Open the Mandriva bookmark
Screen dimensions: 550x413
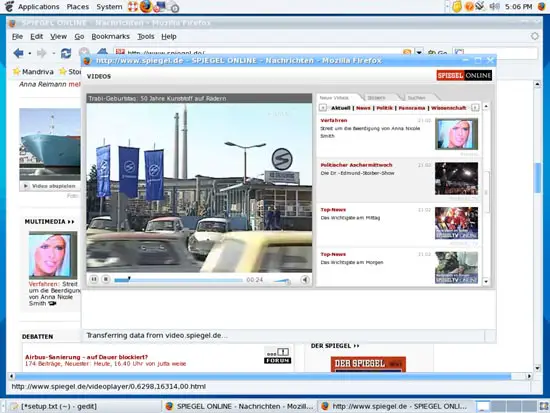[x=33, y=72]
